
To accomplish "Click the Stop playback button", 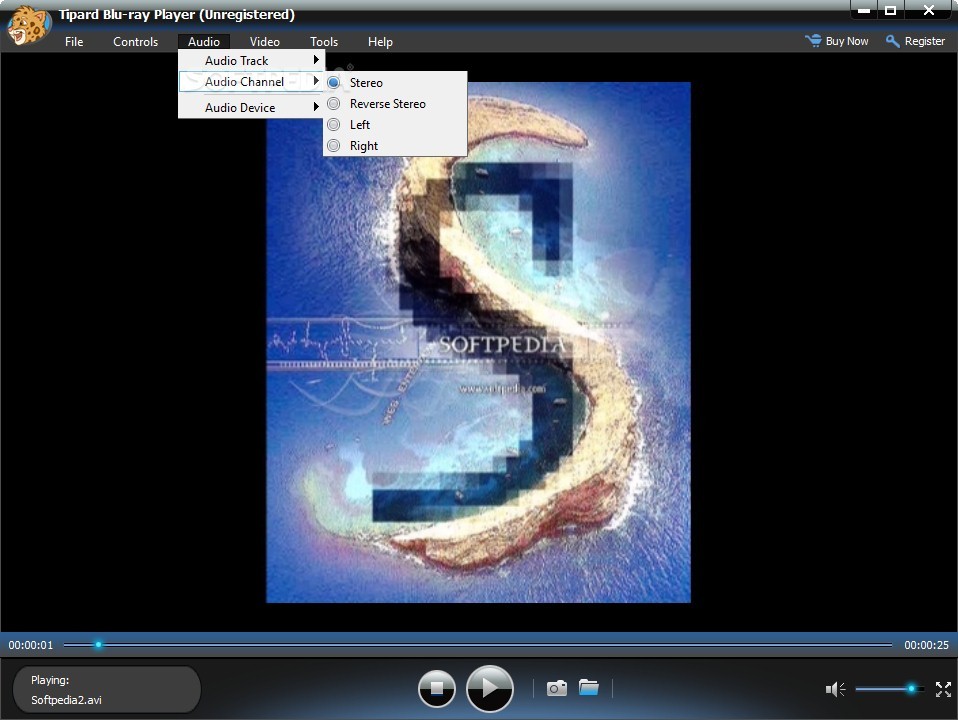I will coord(436,689).
